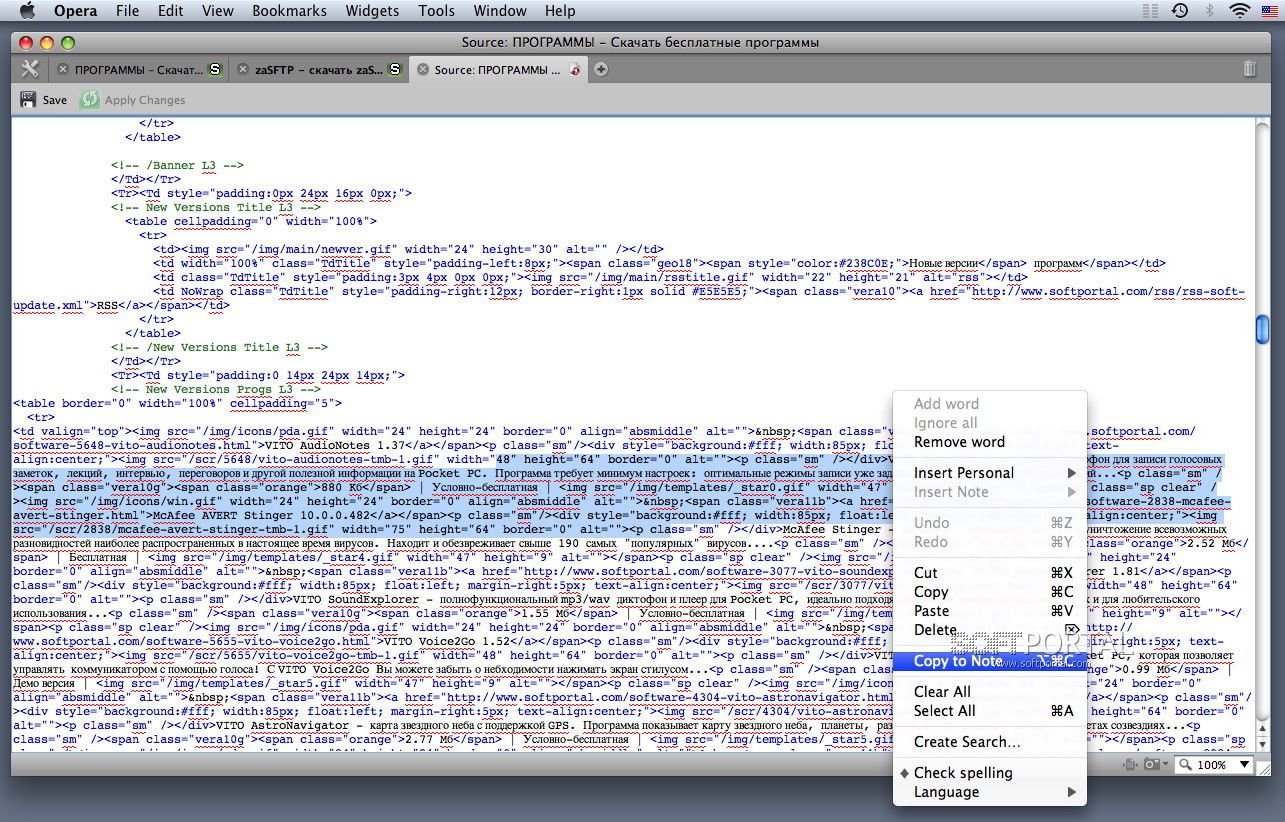Choose Copy to Note in the context menu
Viewport: 1285px width, 822px height.
click(989, 661)
